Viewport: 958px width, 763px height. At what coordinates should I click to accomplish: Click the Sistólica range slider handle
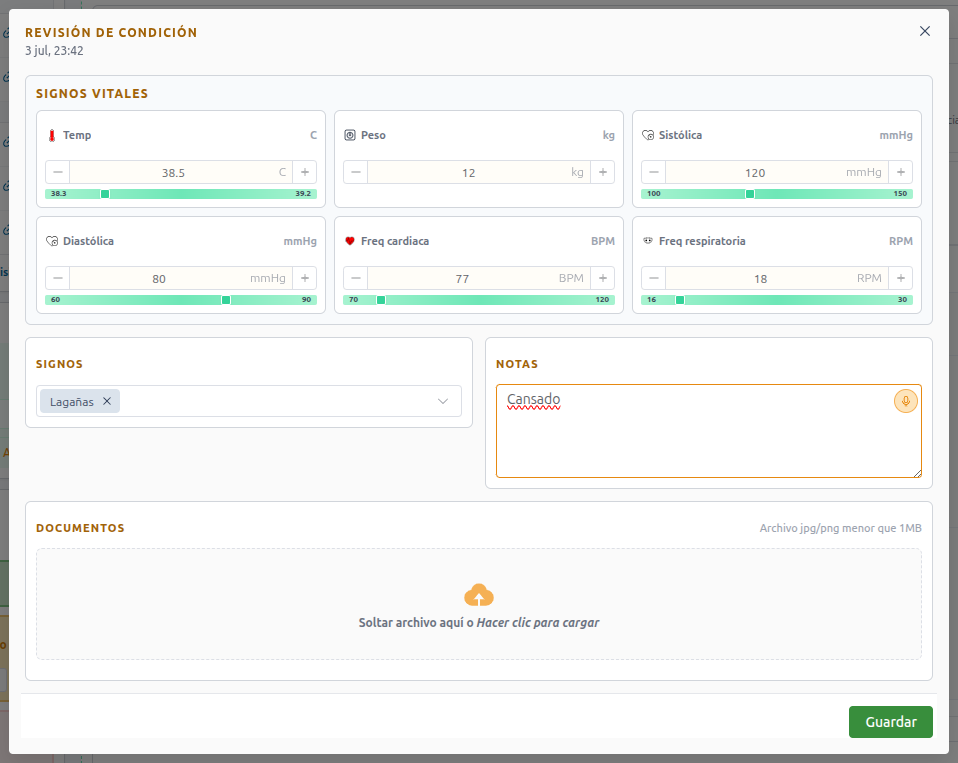tap(750, 194)
